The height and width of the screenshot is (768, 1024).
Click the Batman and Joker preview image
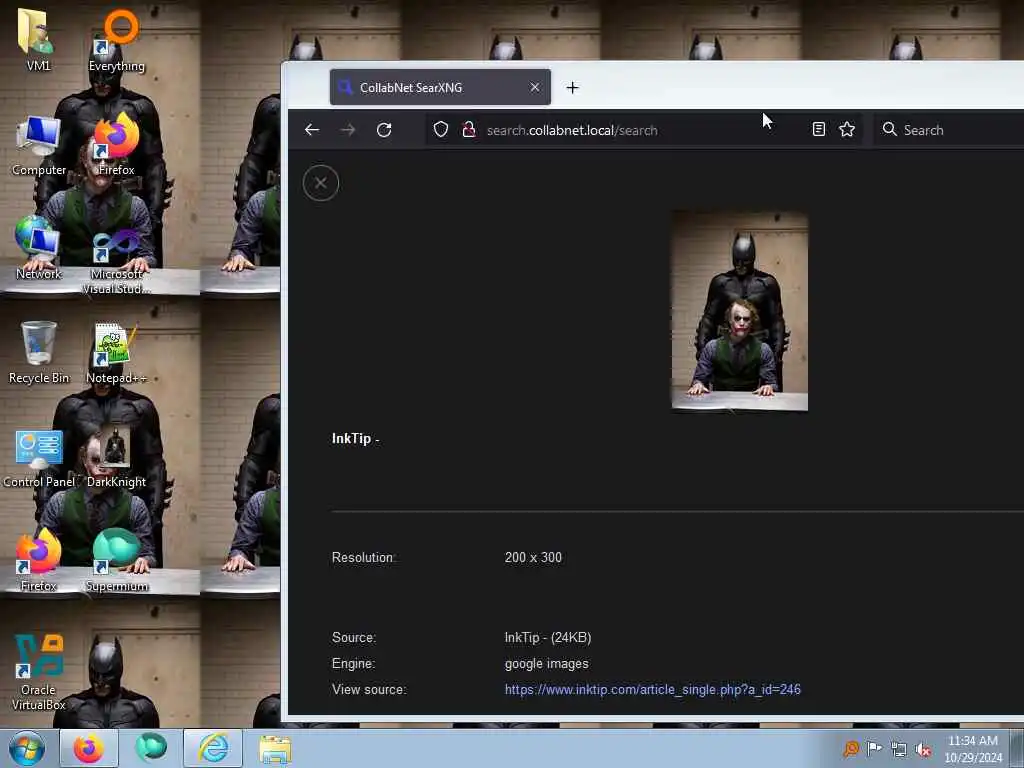pos(740,311)
